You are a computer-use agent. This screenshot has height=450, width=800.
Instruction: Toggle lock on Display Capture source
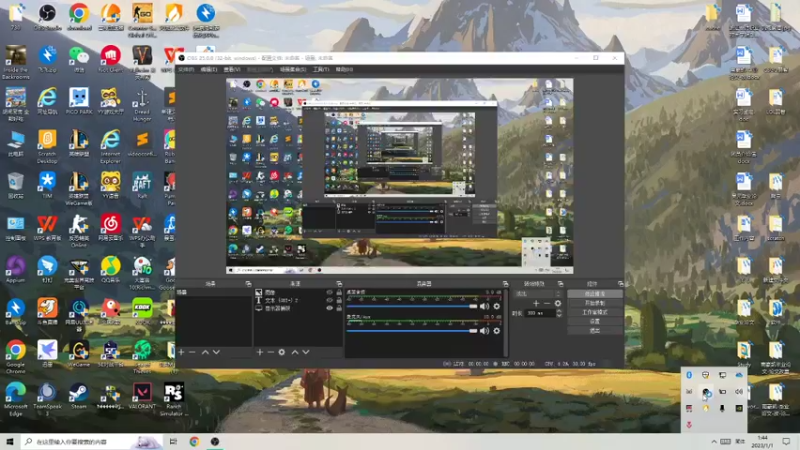pos(339,308)
